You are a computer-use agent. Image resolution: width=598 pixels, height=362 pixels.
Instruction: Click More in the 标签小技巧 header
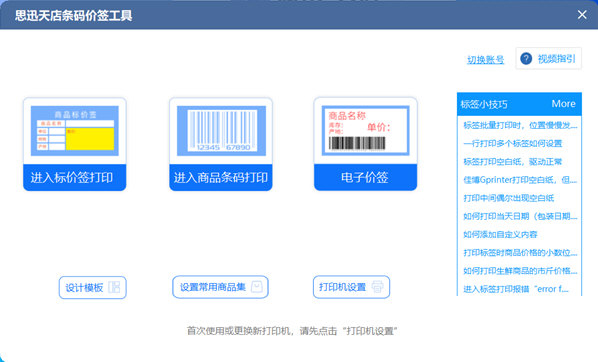click(563, 104)
